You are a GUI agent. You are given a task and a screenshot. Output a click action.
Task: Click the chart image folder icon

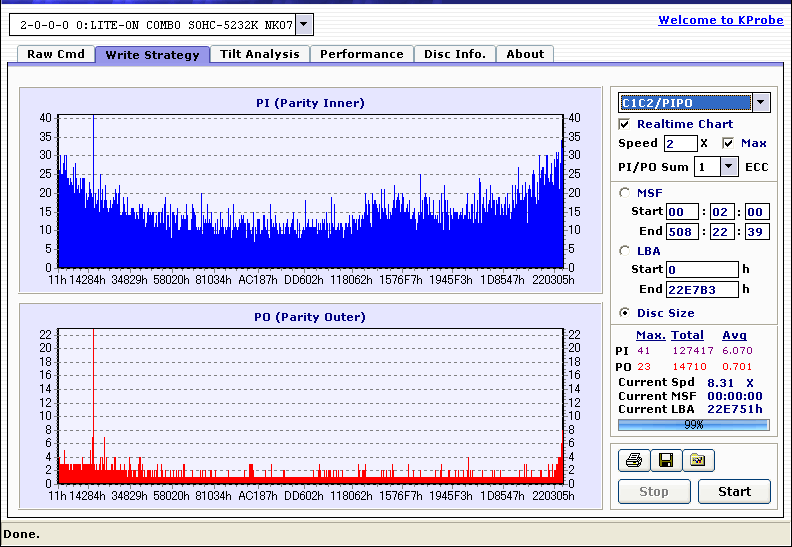point(698,460)
